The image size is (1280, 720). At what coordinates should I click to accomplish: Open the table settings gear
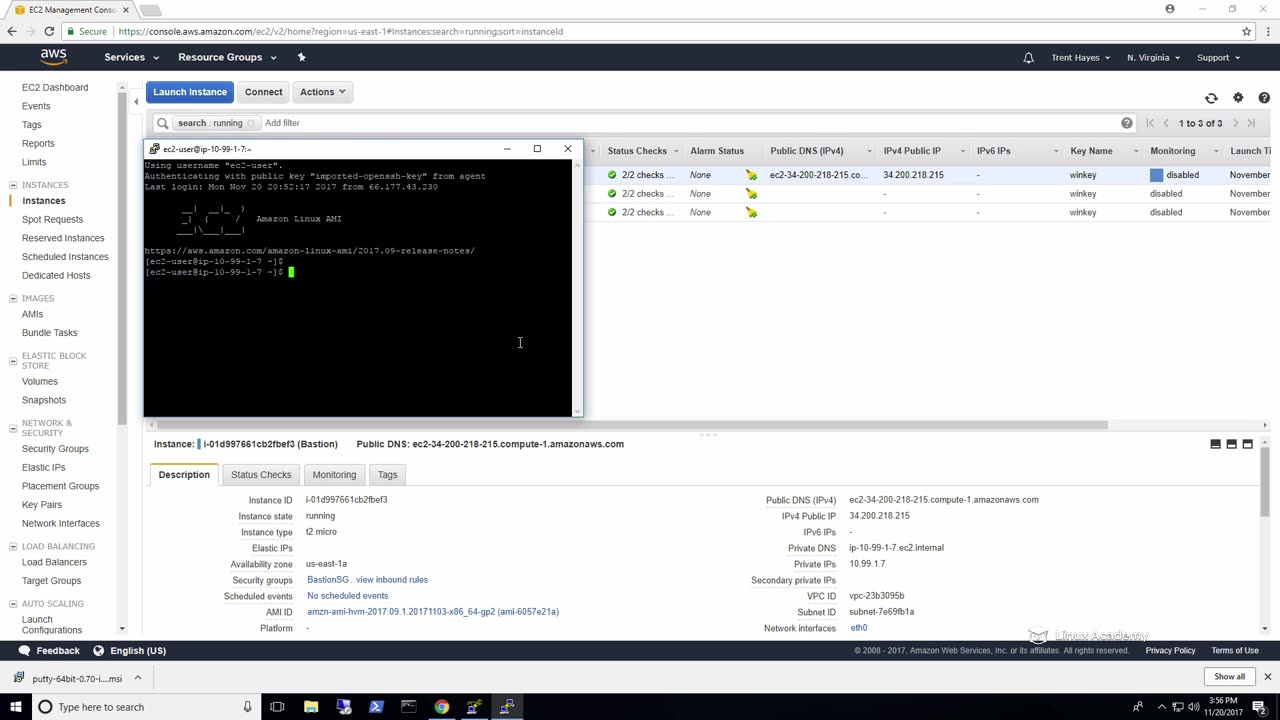coord(1238,98)
